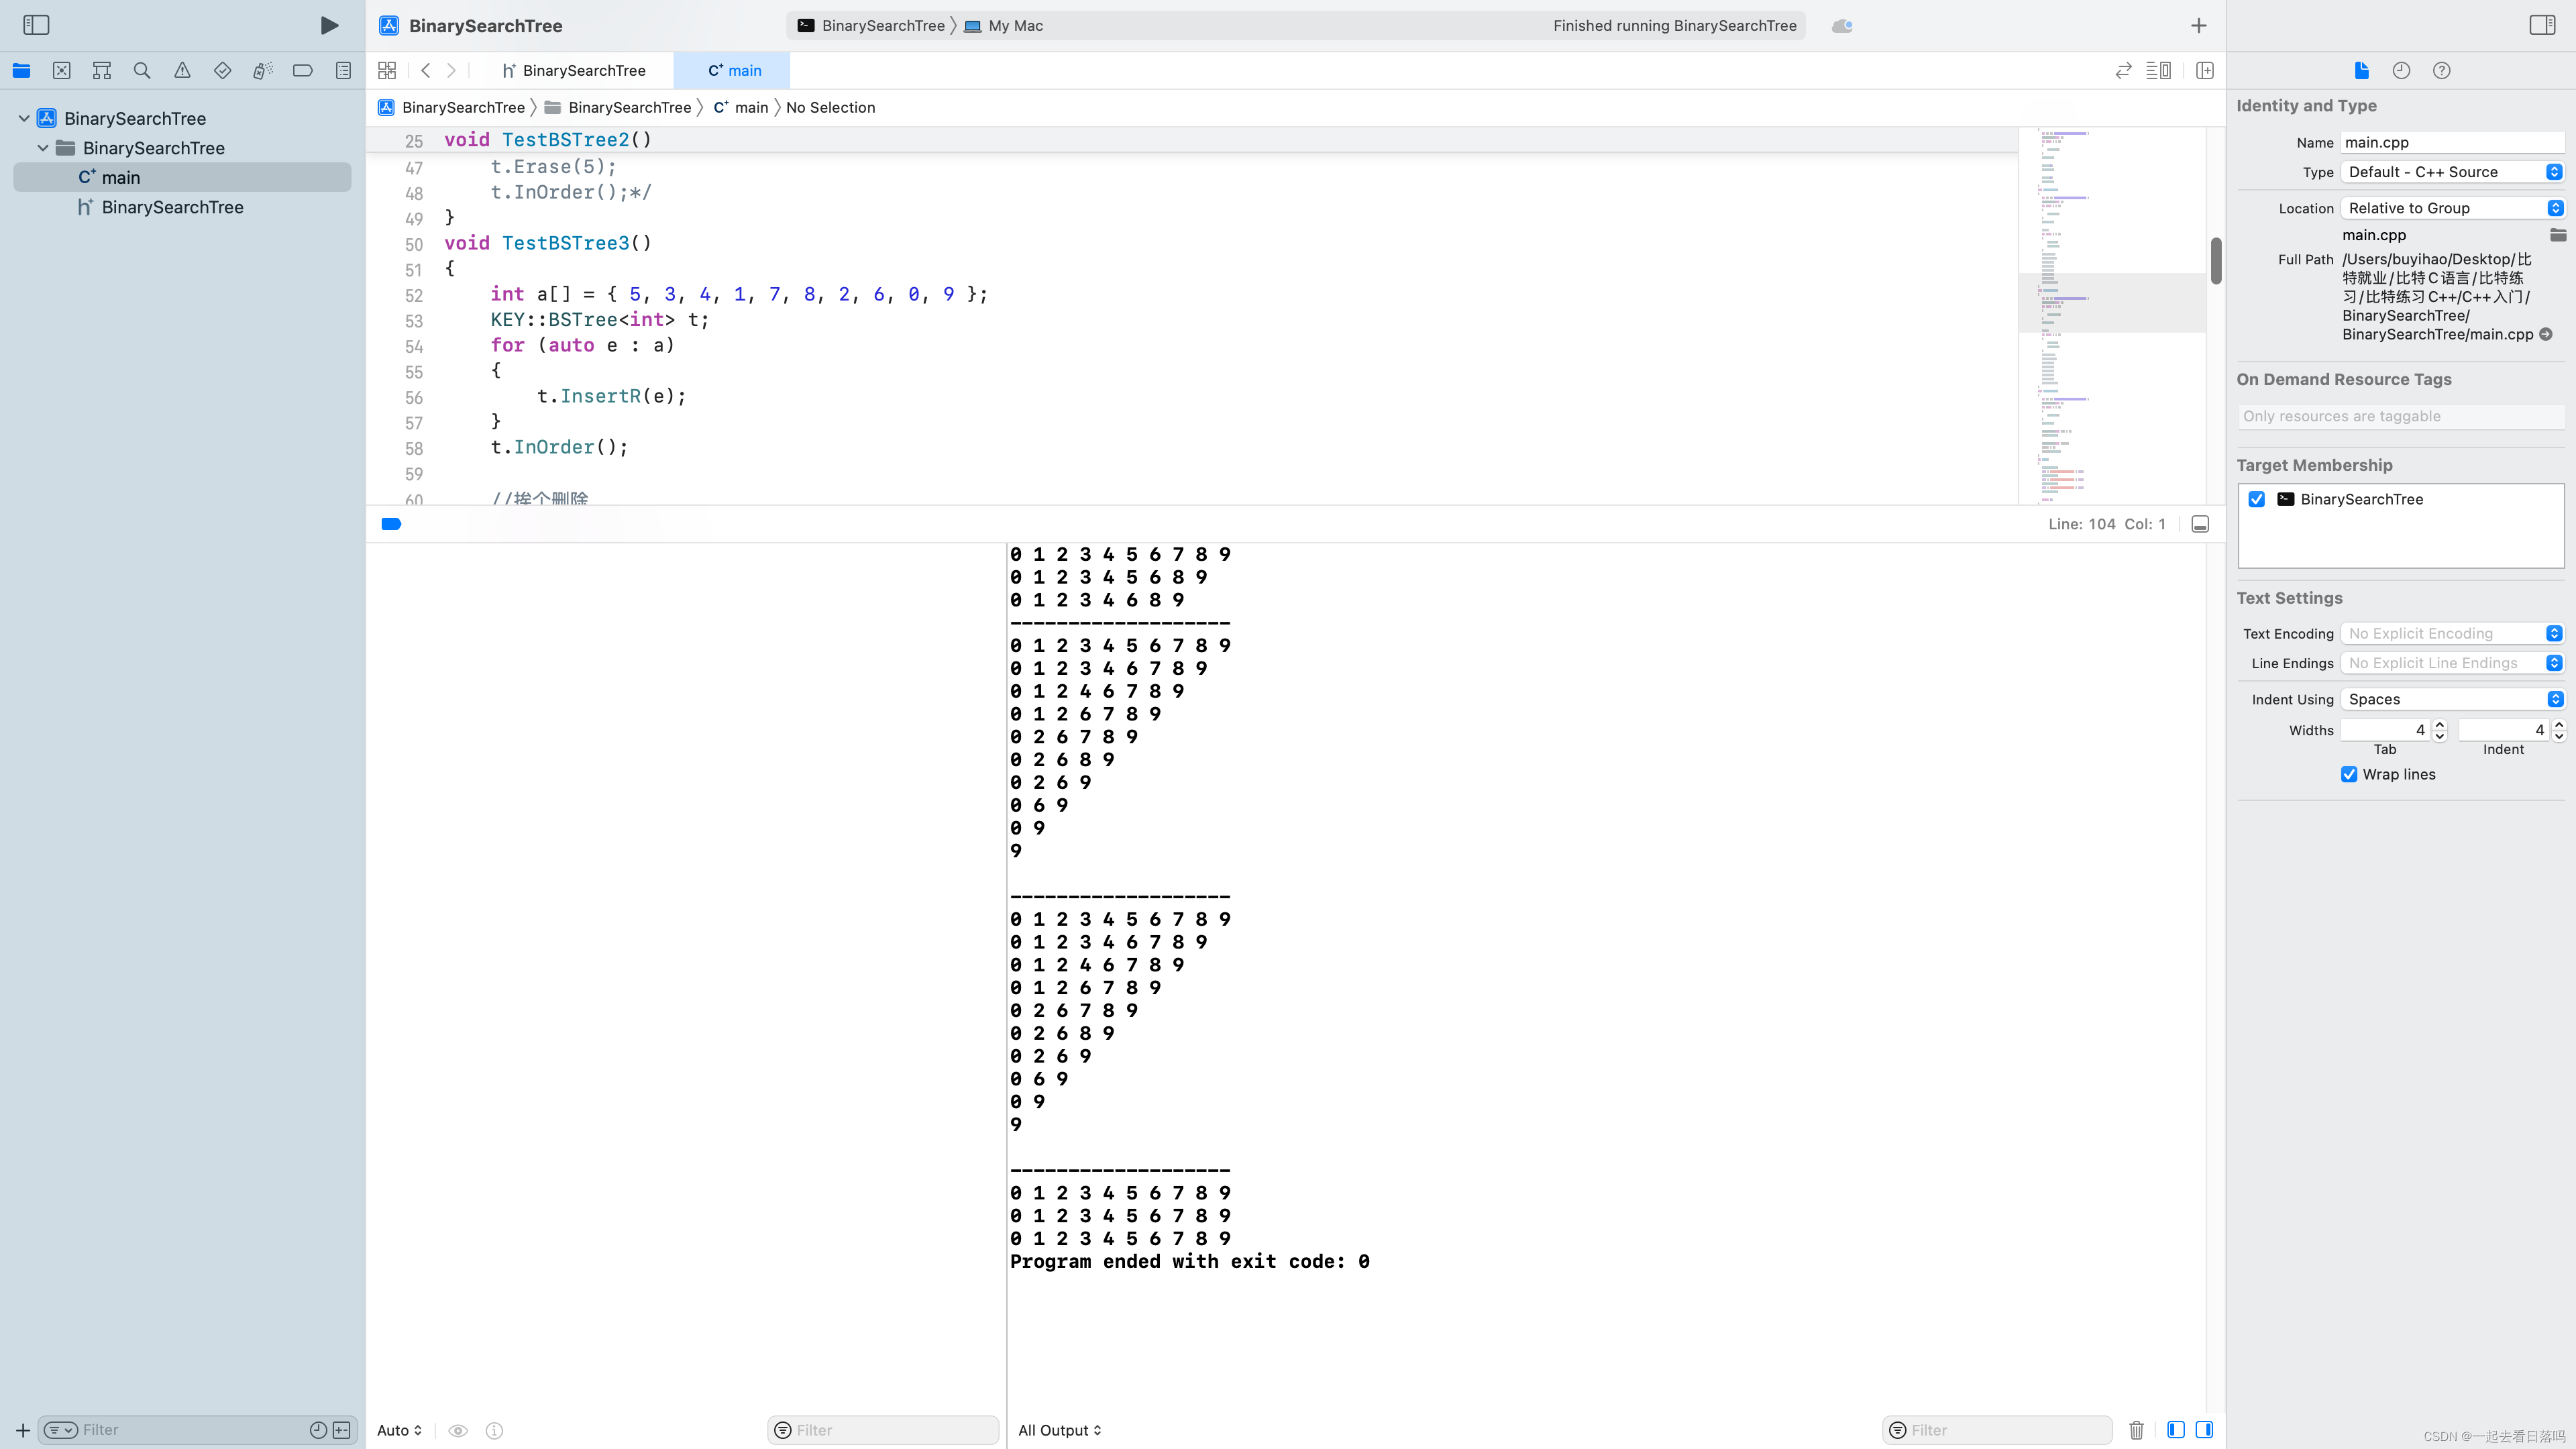This screenshot has width=2576, height=1449.
Task: Toggle the breakpoints activation button
Action: 391,524
